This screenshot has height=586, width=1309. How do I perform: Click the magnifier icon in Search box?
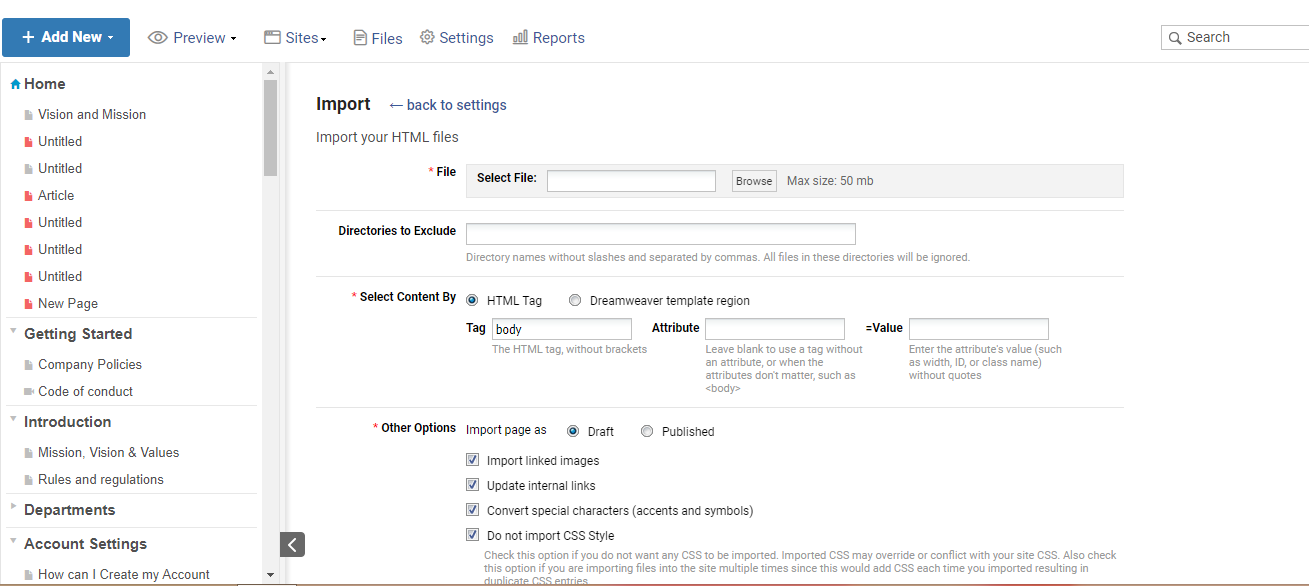click(1175, 38)
